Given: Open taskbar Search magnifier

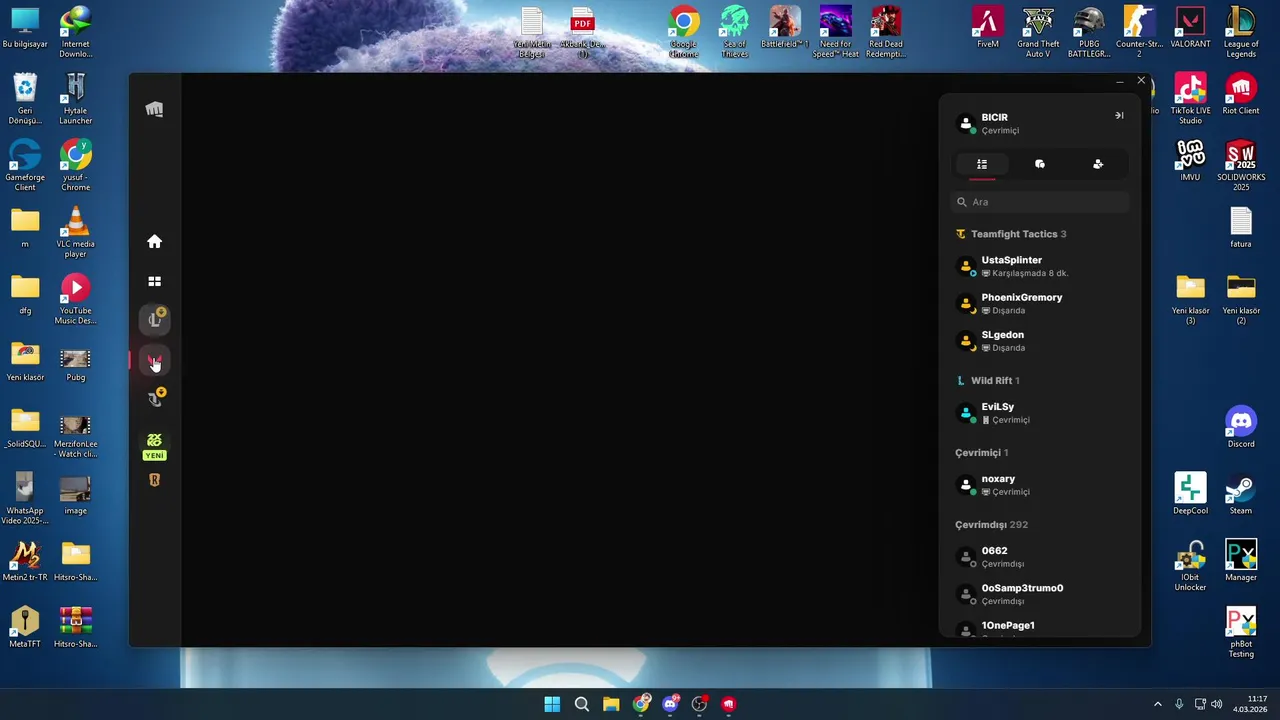Looking at the screenshot, I should coord(581,704).
